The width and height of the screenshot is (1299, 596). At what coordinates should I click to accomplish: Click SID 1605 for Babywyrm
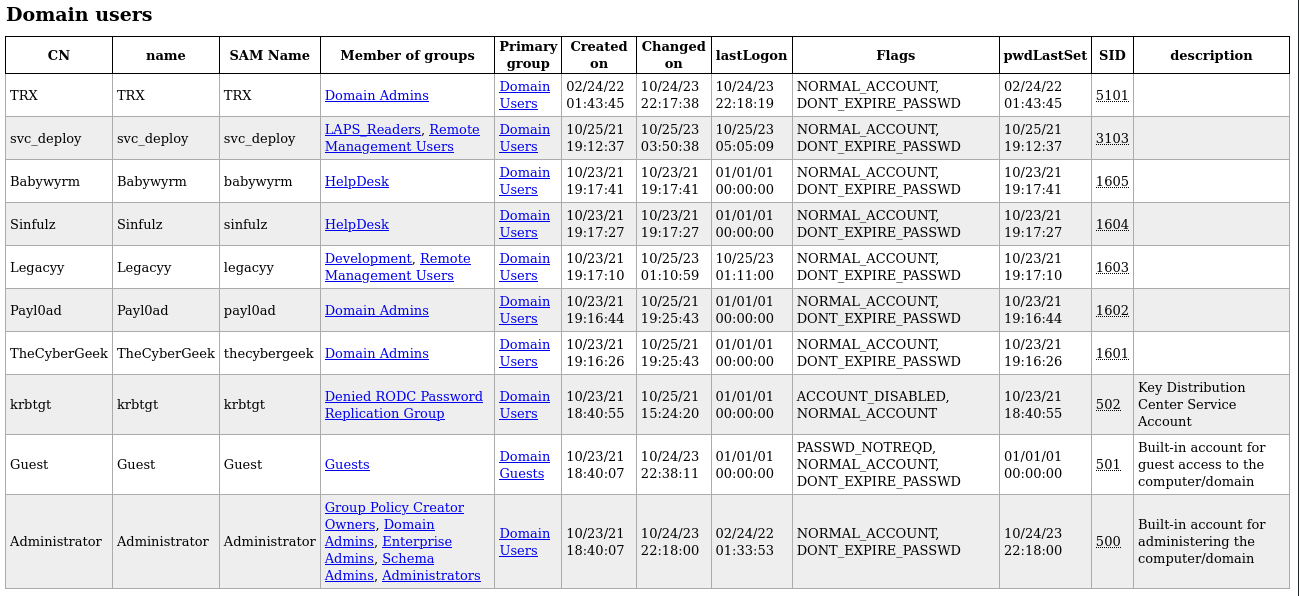[1112, 182]
